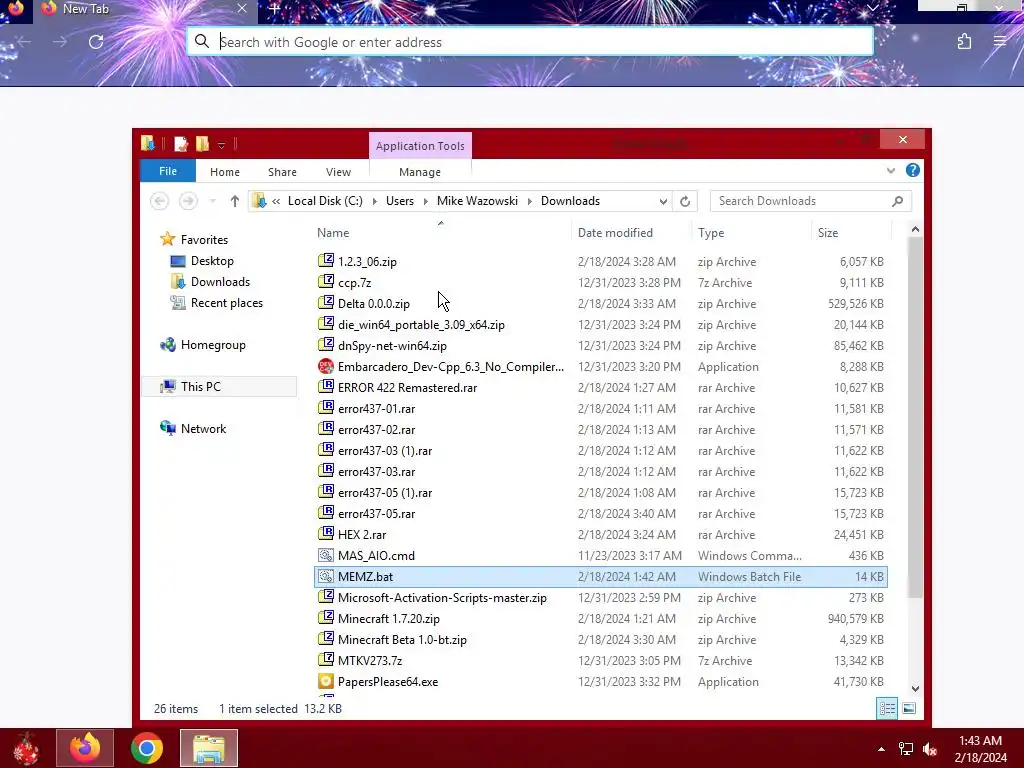Select Homegroup in the navigation pane
The image size is (1024, 768).
(213, 345)
